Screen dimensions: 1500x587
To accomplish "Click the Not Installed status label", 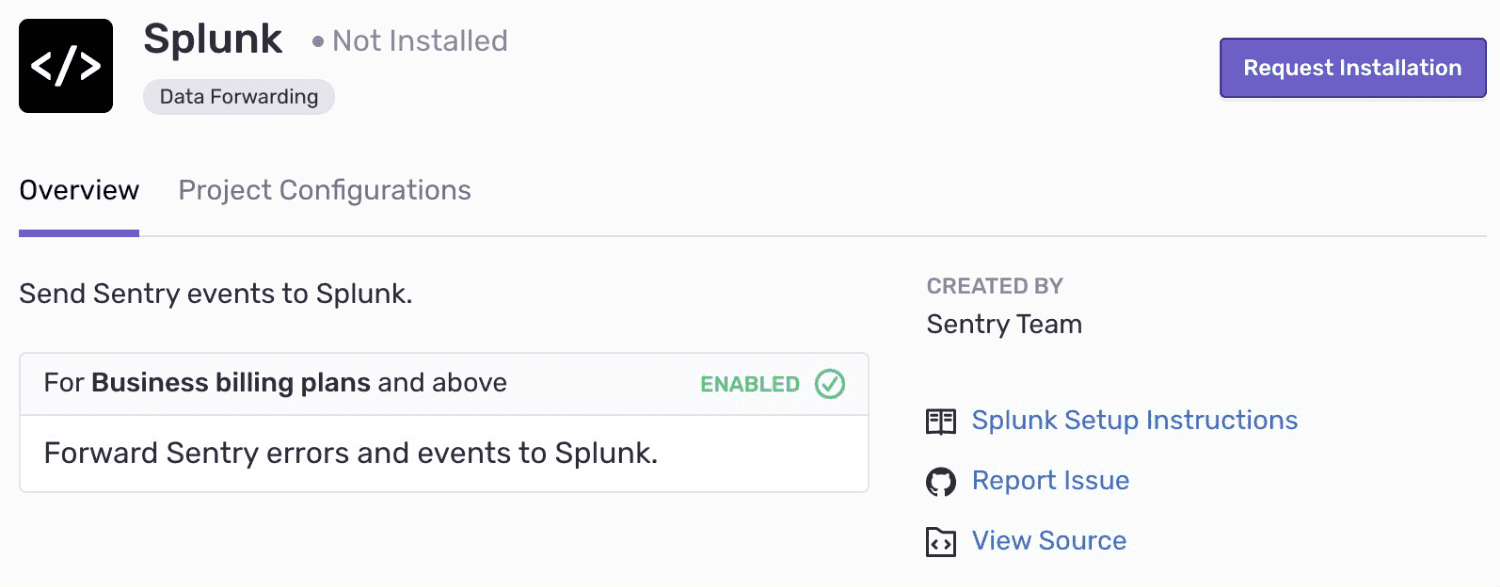I will [x=419, y=41].
